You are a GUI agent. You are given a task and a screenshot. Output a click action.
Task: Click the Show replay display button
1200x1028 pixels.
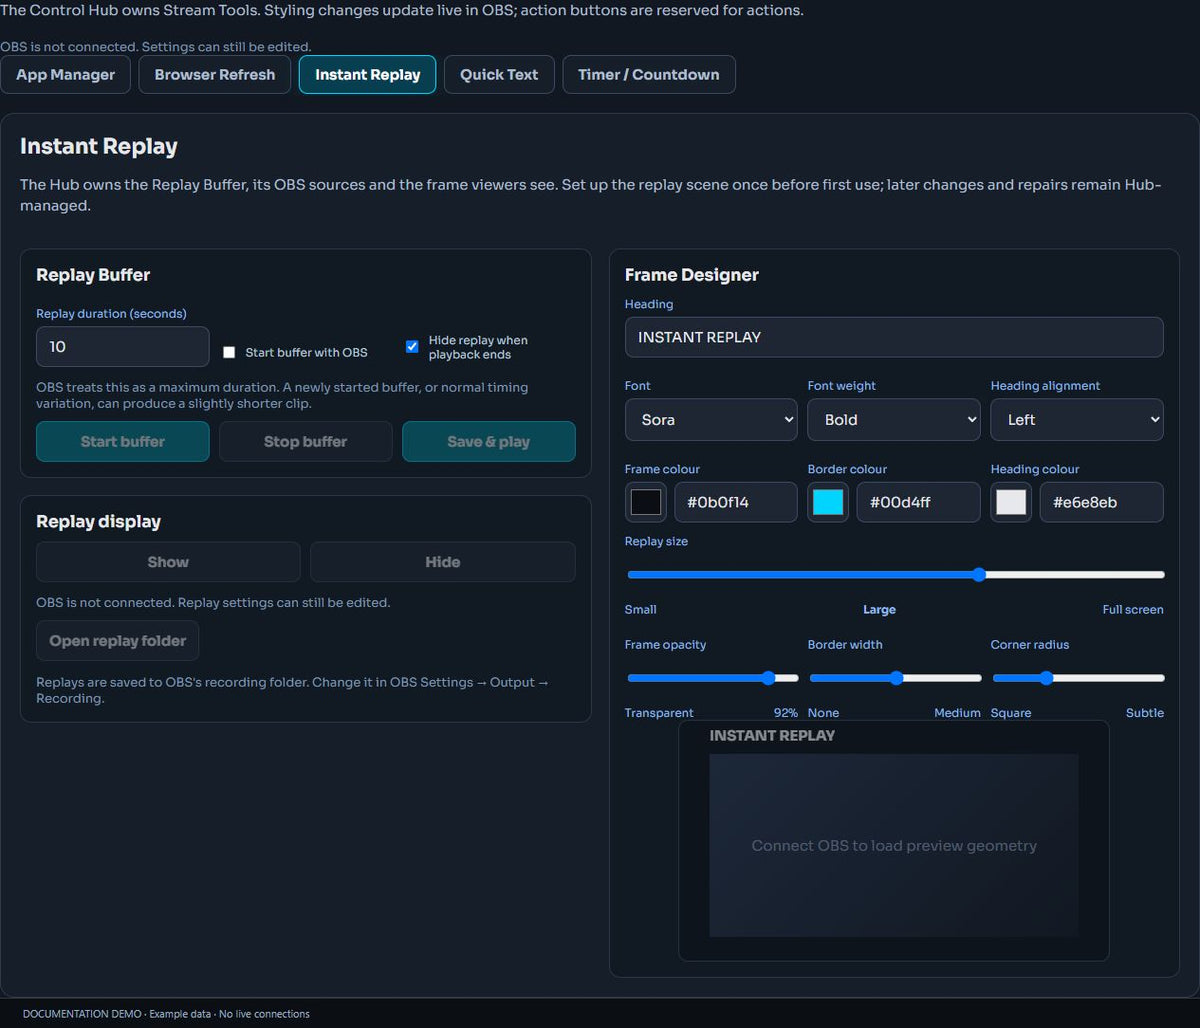168,562
